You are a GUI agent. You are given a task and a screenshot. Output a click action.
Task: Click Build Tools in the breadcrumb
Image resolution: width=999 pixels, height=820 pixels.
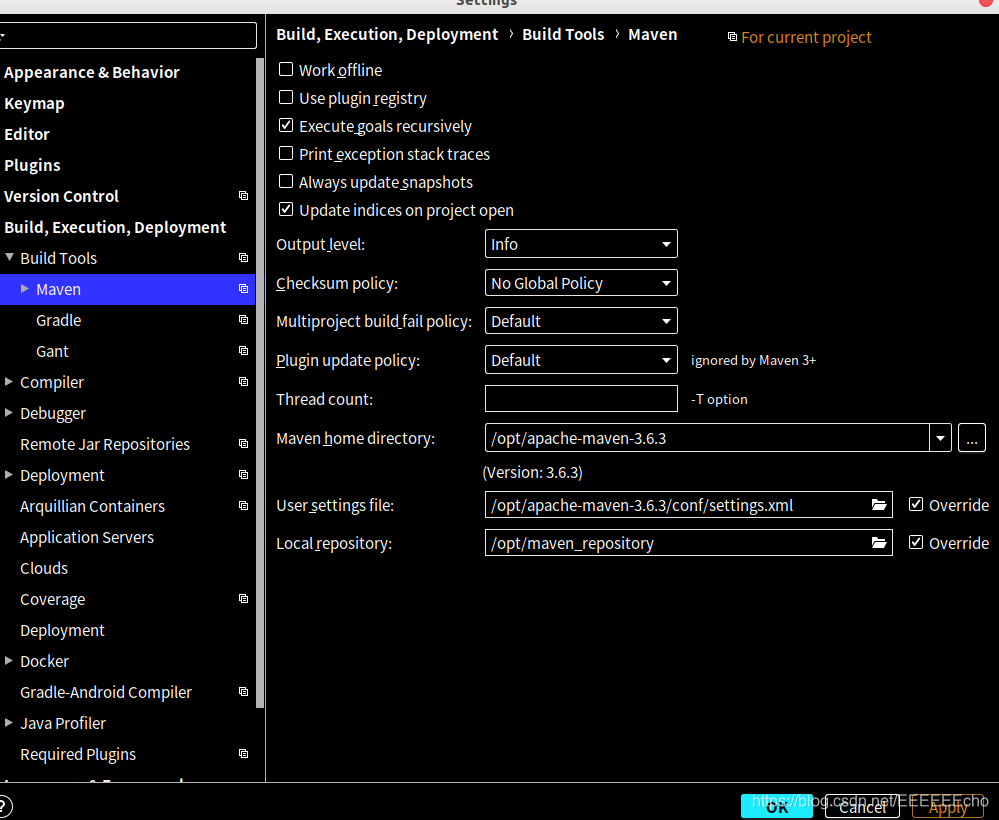[x=563, y=34]
